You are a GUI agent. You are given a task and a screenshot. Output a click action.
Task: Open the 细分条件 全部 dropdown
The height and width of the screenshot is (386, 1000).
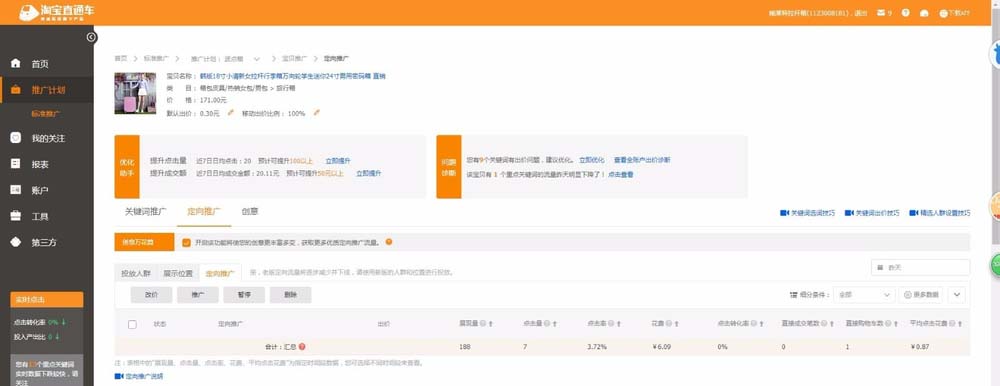click(864, 295)
